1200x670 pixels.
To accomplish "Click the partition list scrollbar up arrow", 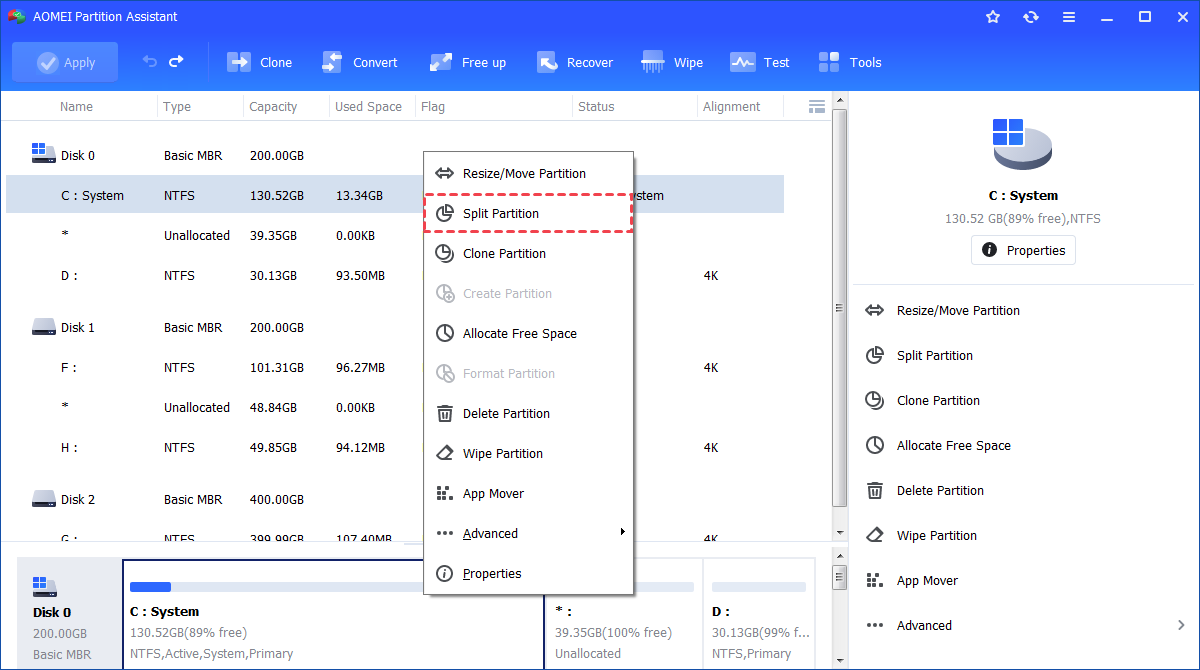I will click(840, 100).
